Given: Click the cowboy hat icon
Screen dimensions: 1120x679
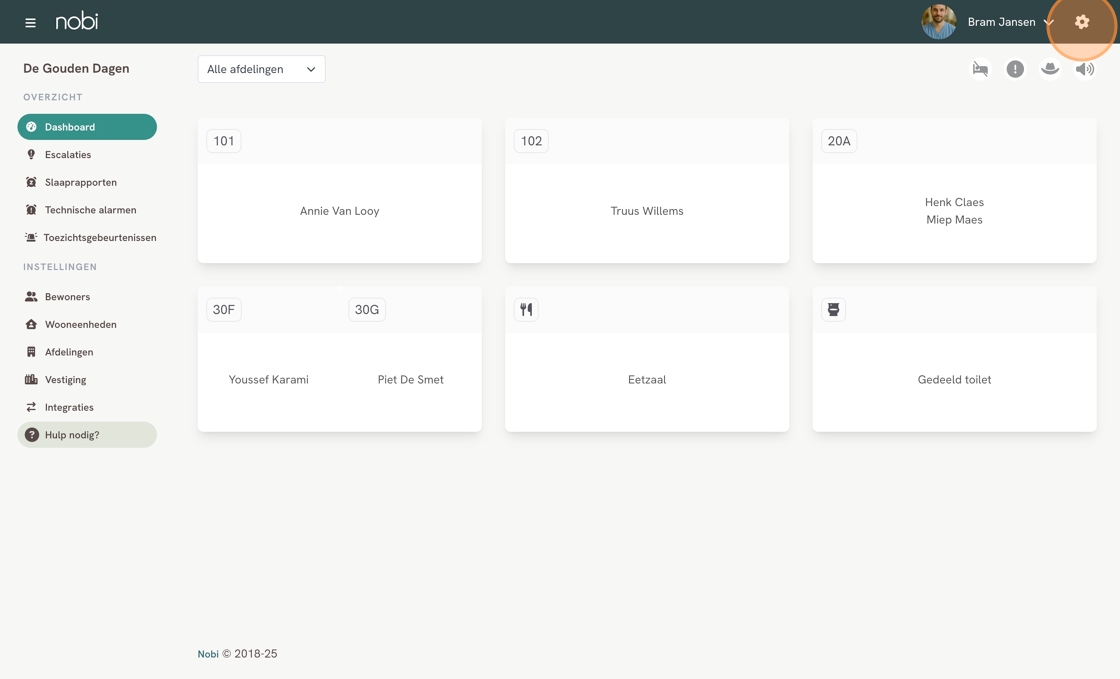Looking at the screenshot, I should (x=1050, y=69).
